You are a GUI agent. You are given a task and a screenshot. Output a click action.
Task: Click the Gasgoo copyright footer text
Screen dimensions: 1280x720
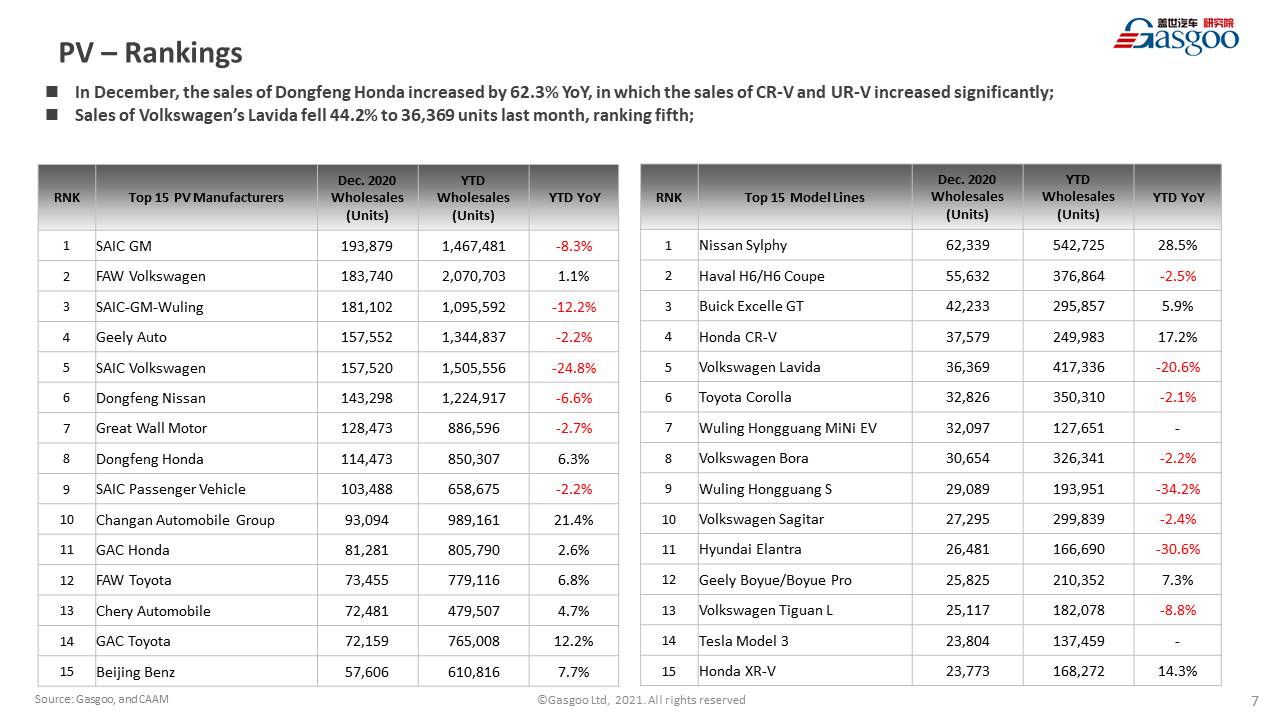click(641, 700)
